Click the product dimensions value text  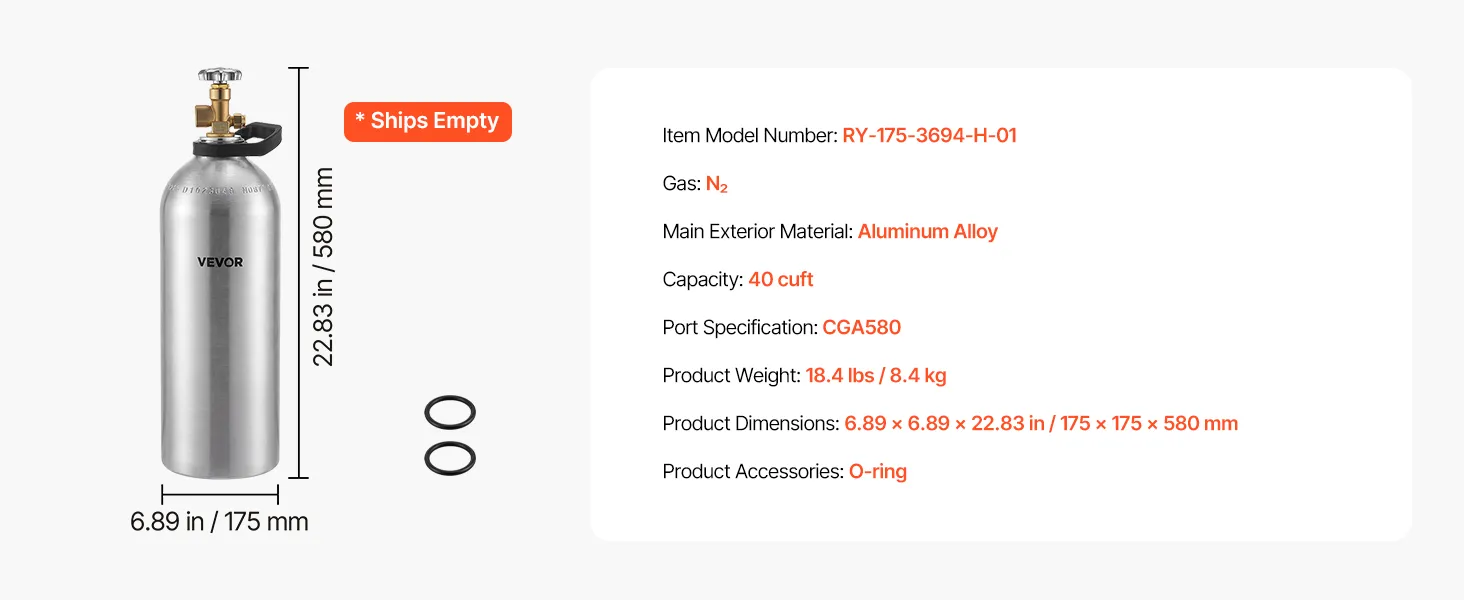[x=1041, y=423]
